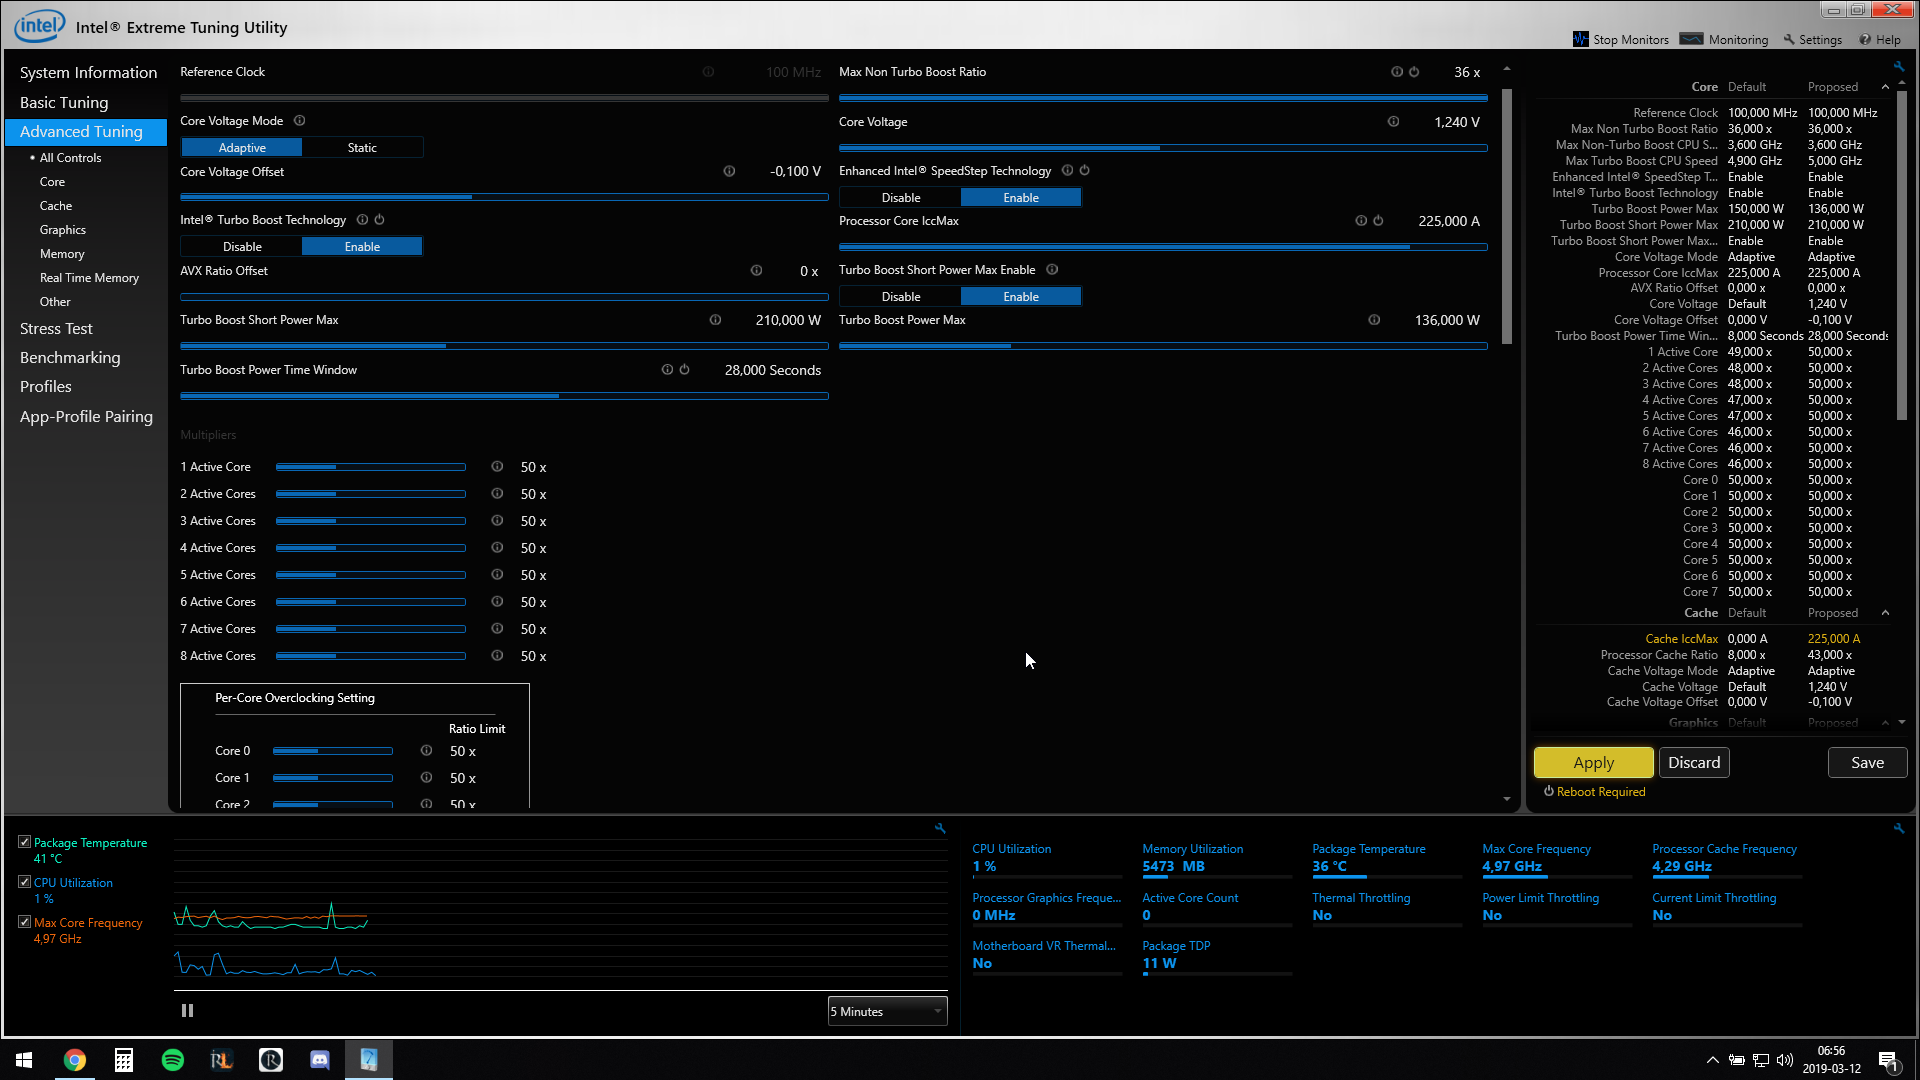1920x1080 pixels.
Task: Set Core Voltage Mode to Static
Action: [x=362, y=147]
